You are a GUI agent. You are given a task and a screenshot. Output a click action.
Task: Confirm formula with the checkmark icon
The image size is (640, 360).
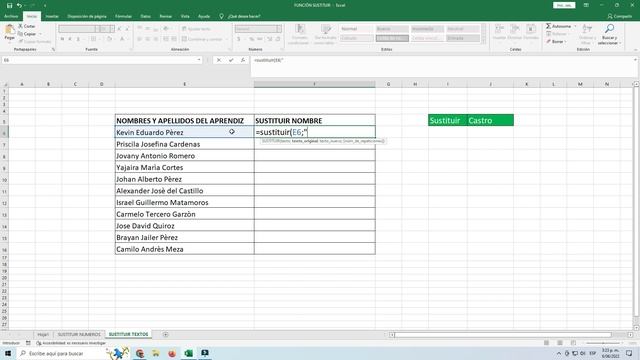pos(231,60)
